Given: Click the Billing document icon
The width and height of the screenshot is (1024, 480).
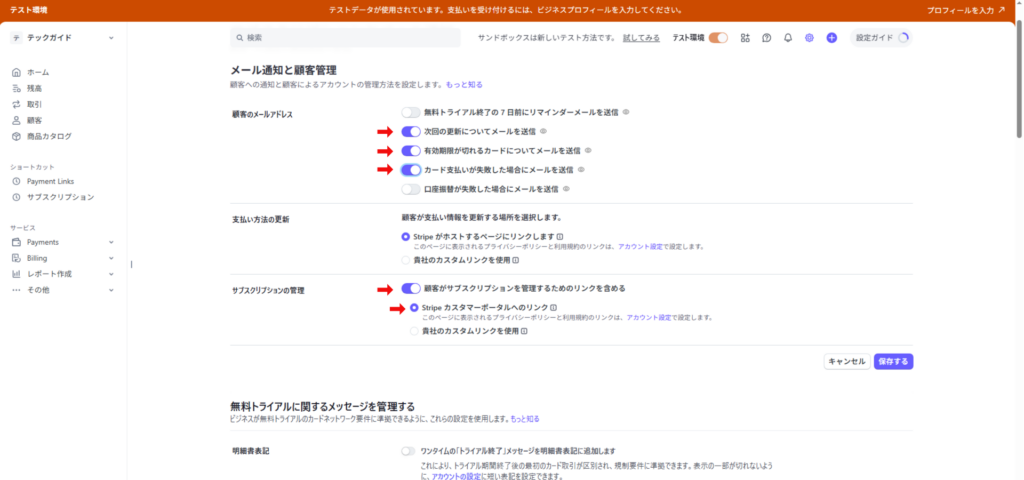Looking at the screenshot, I should pyautogui.click(x=16, y=258).
